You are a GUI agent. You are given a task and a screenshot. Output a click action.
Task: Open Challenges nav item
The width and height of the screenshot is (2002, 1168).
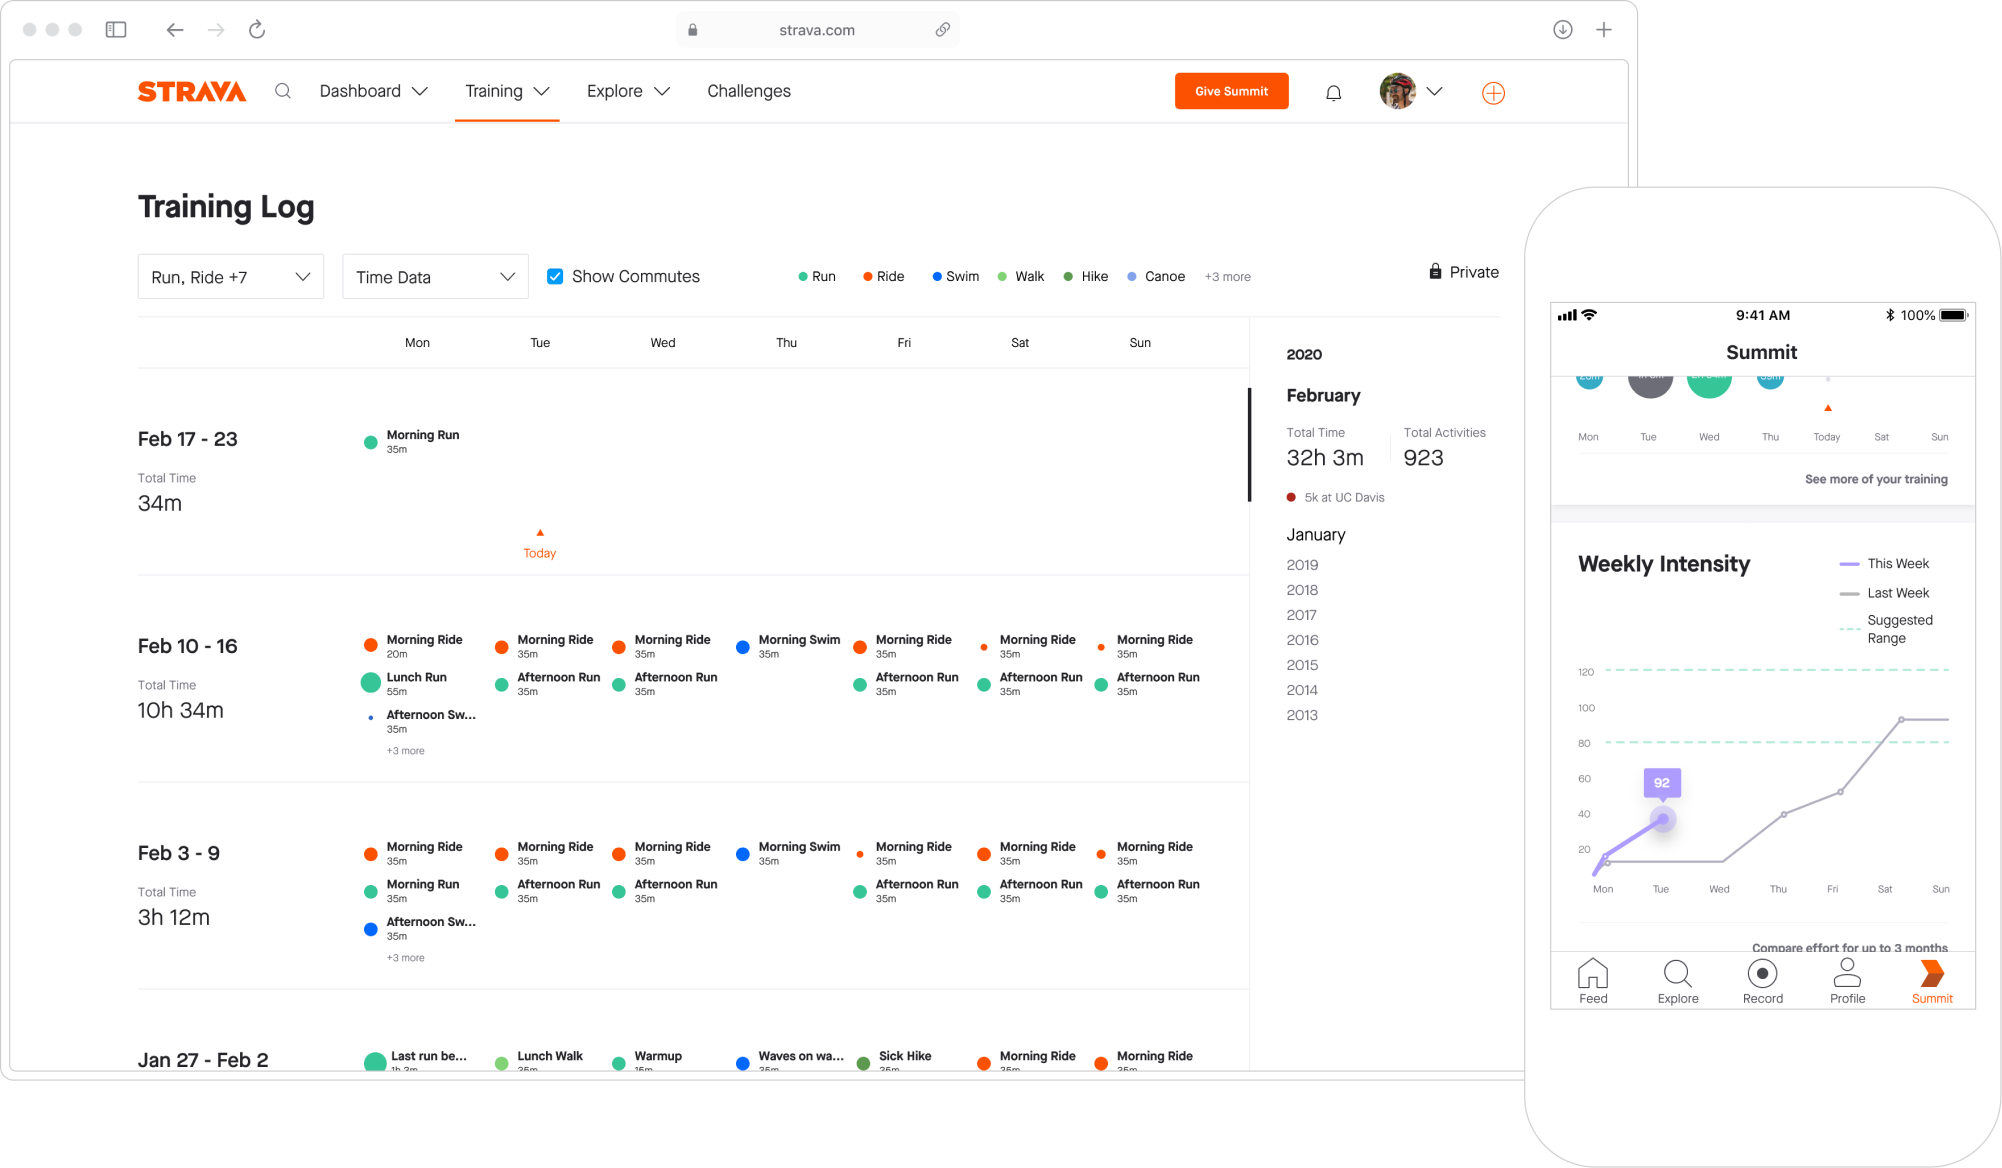click(749, 91)
